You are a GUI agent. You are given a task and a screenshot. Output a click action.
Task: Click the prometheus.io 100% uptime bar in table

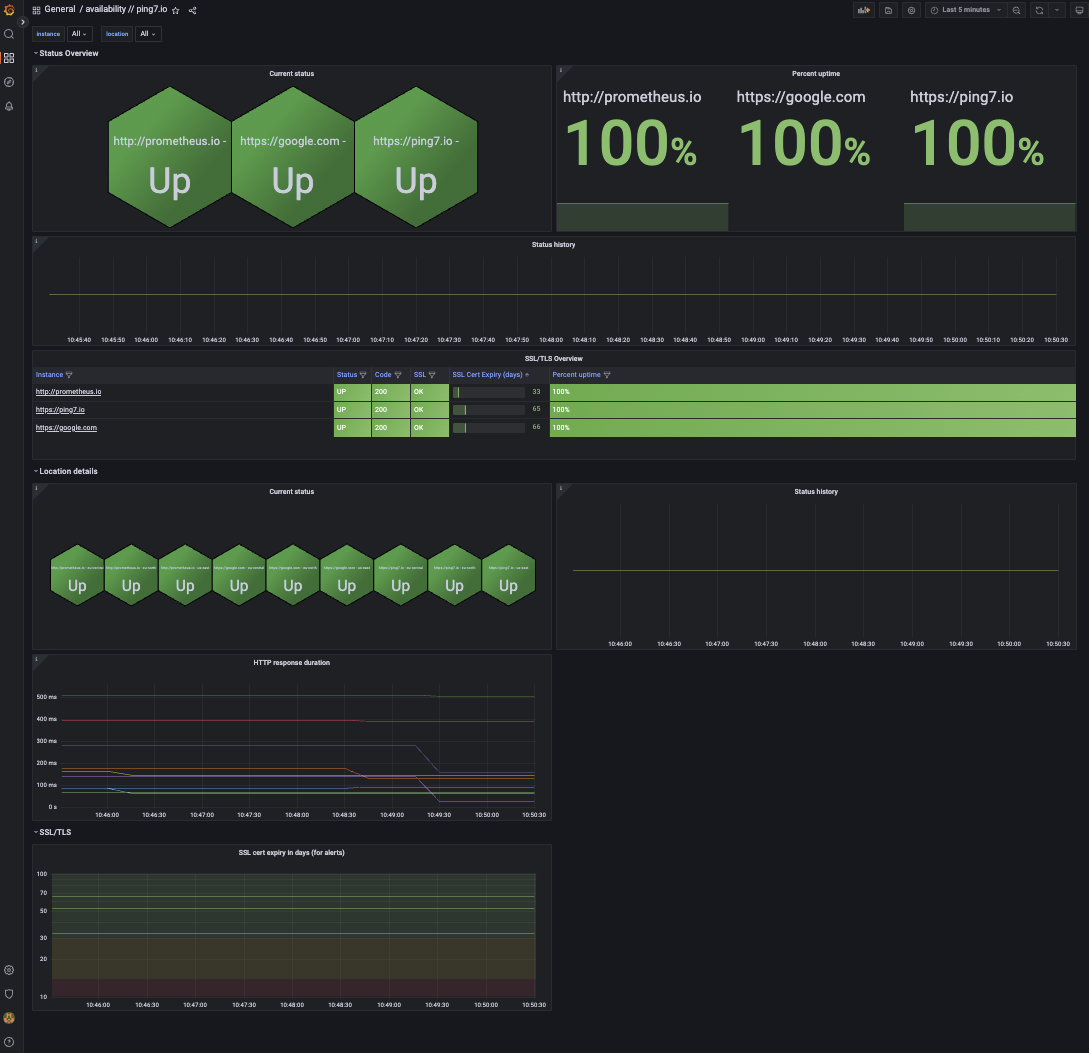813,392
